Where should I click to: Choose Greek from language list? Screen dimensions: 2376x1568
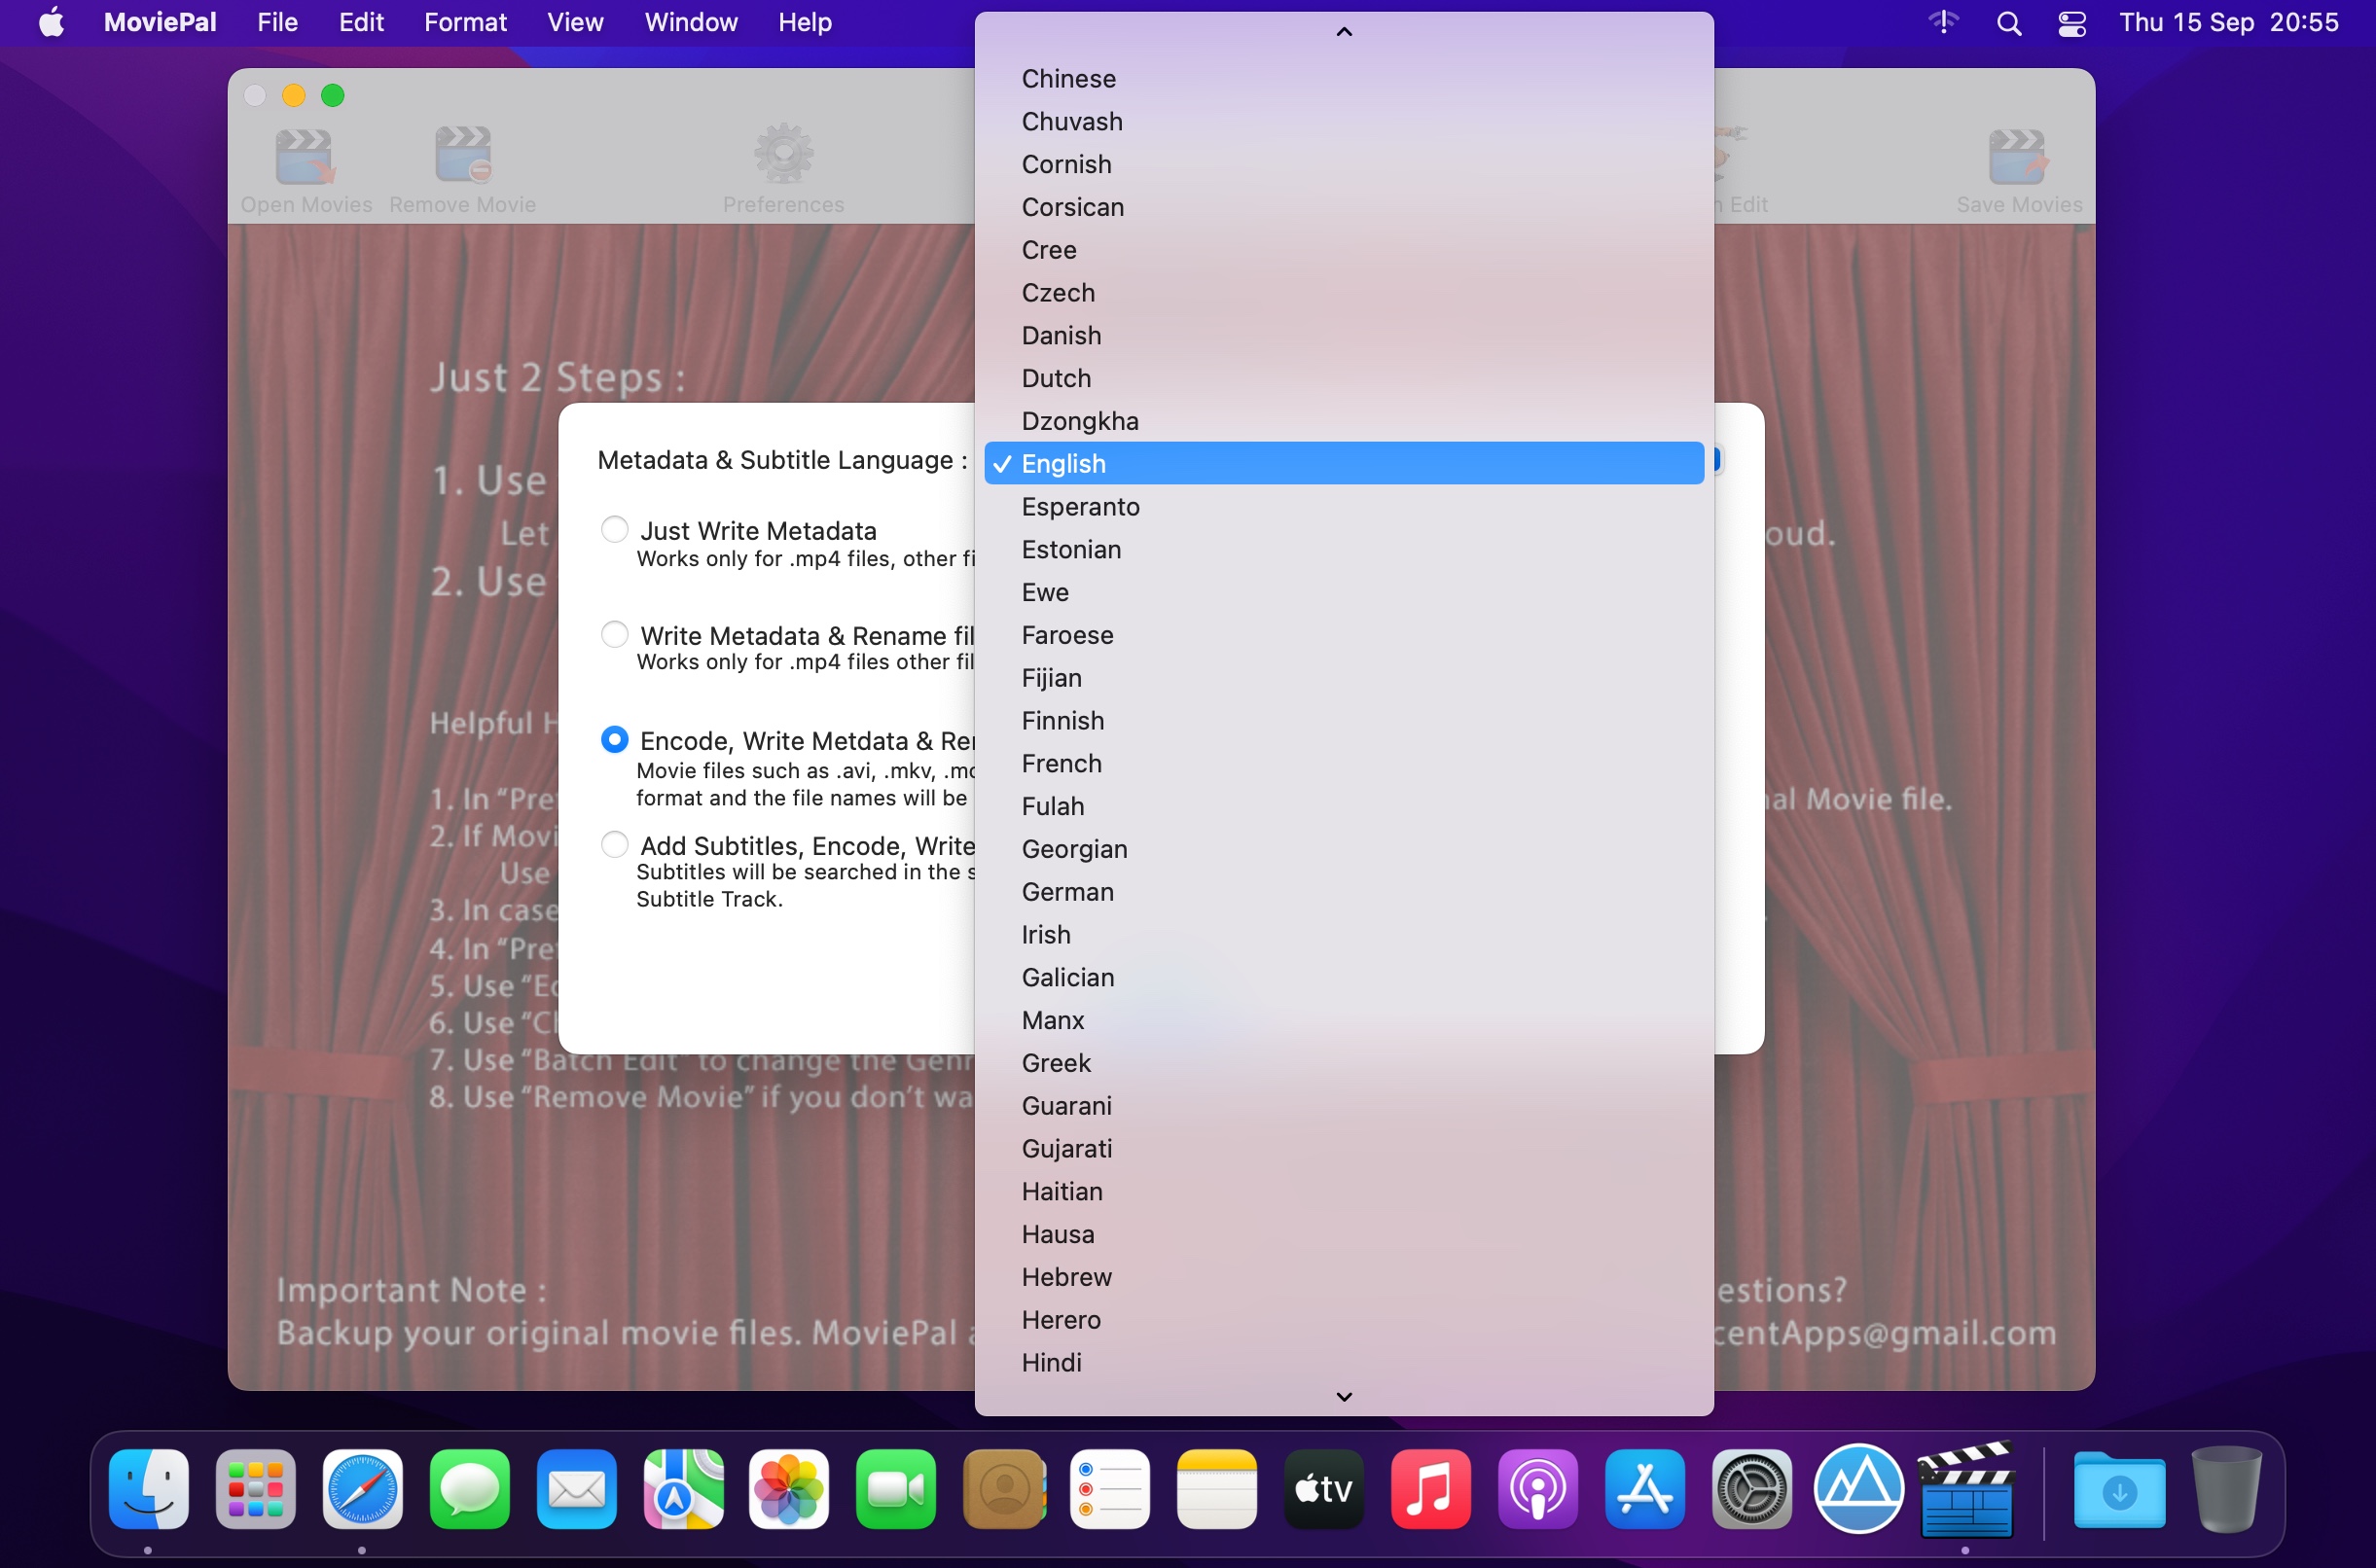1344,1062
